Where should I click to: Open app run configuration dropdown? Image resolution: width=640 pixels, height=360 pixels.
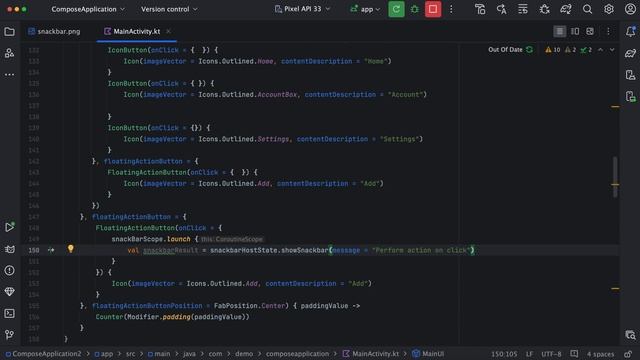pos(365,9)
